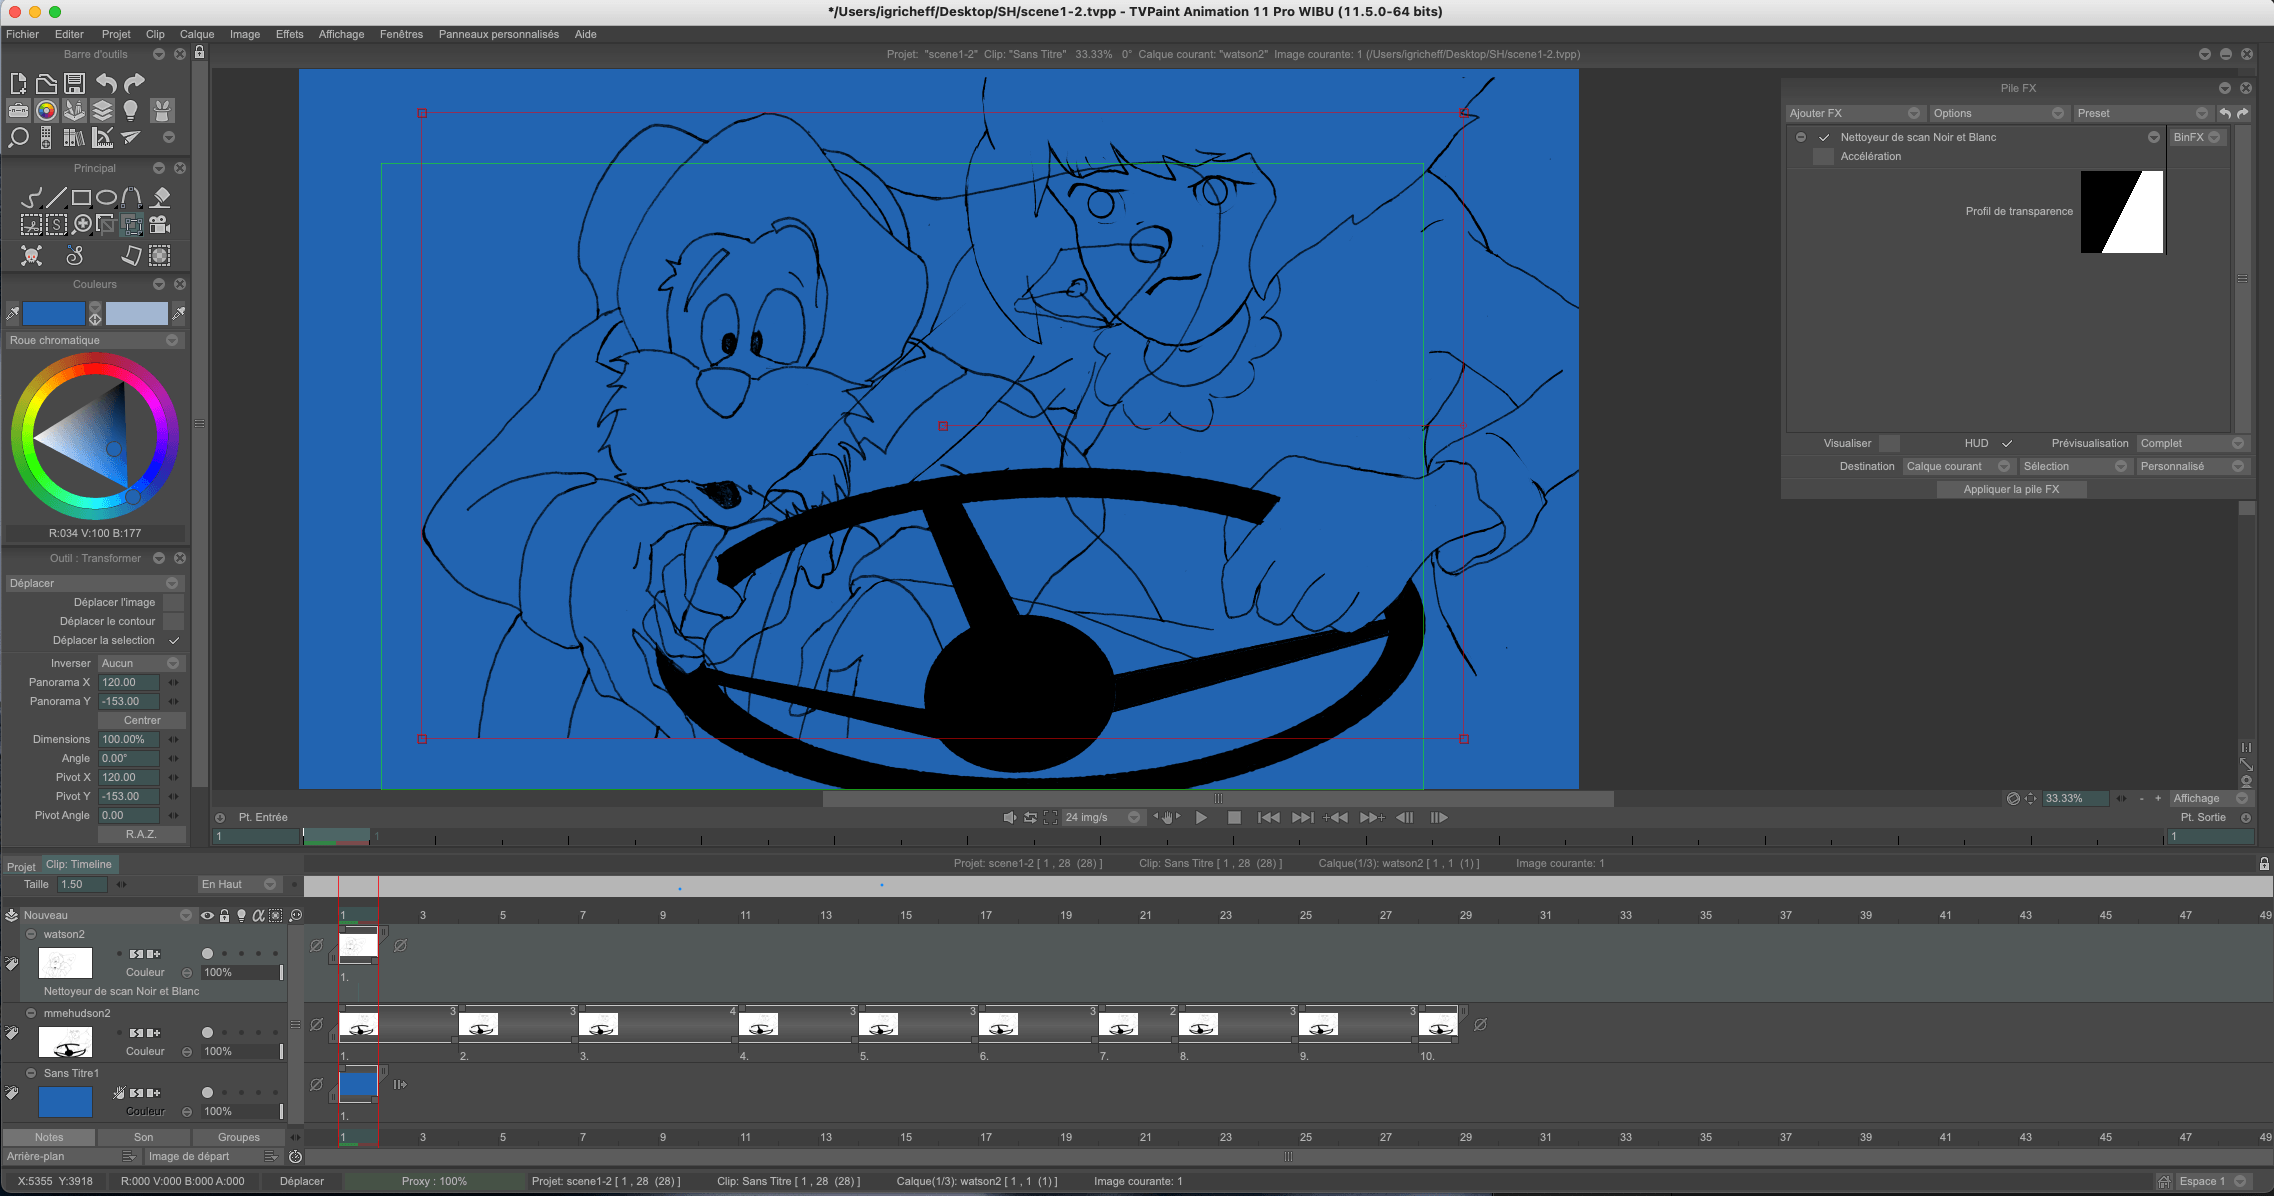The width and height of the screenshot is (2274, 1196).
Task: Toggle Déplacer l'image checkbox
Action: pos(174,602)
